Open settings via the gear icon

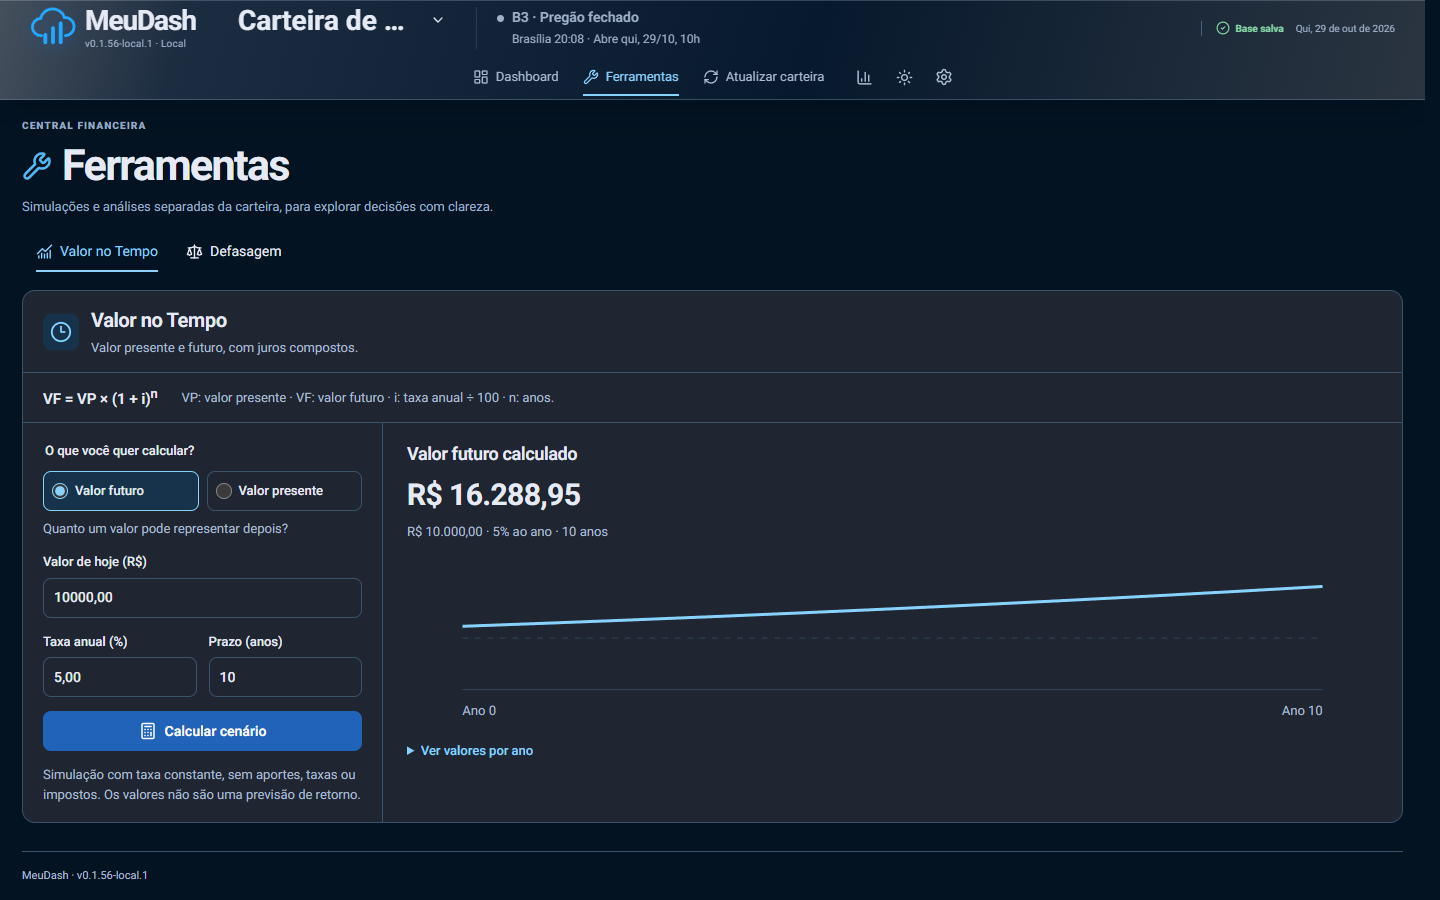coord(944,77)
